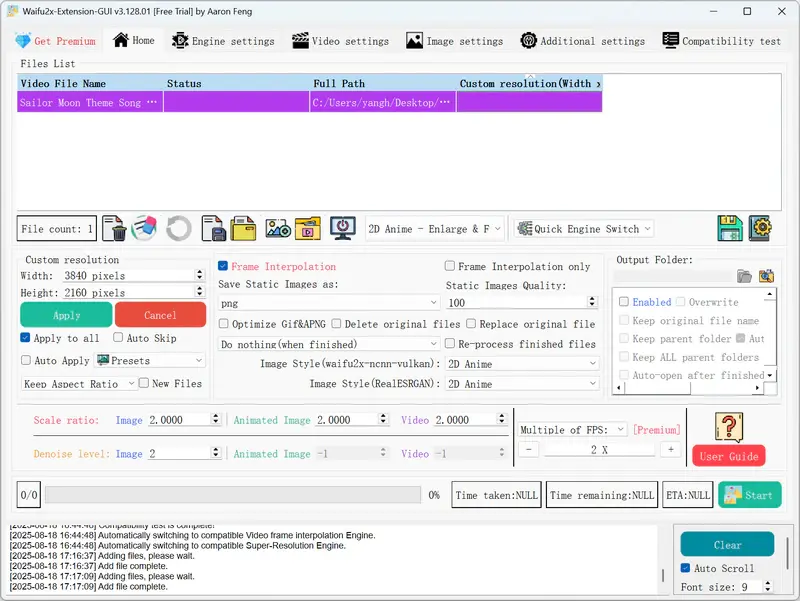Open the Compatibility test tab
Screen dimensions: 800x601
point(722,41)
